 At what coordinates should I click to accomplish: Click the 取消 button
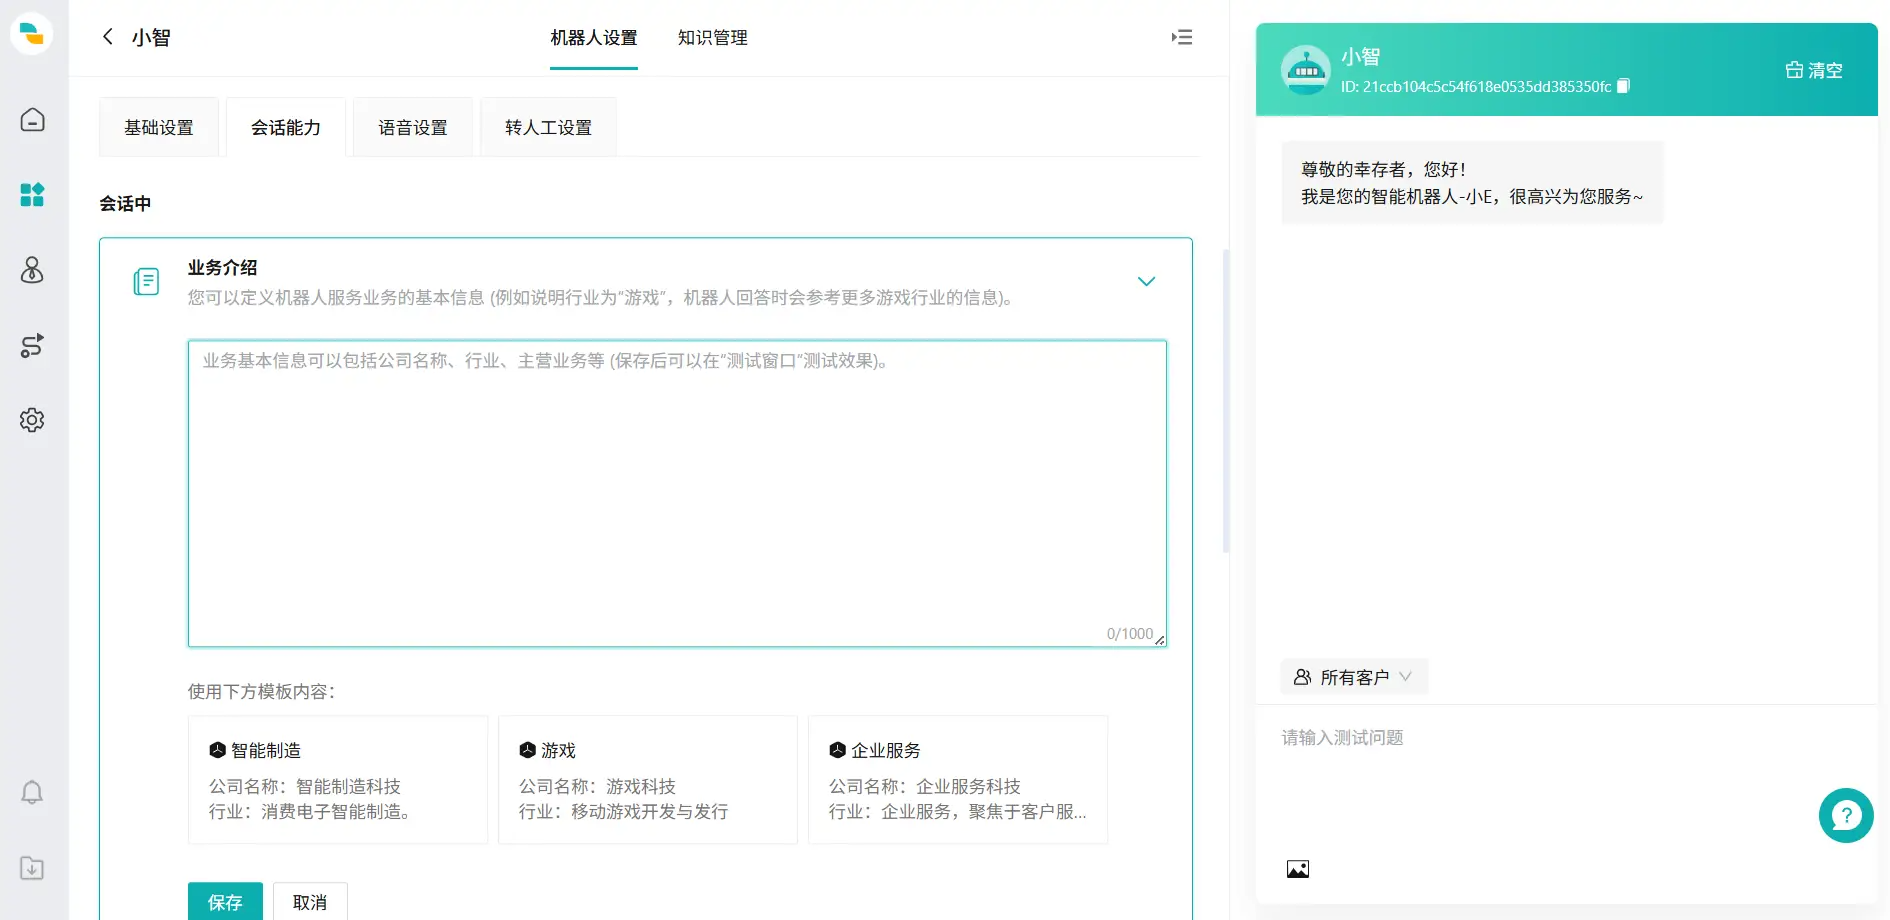pos(310,901)
